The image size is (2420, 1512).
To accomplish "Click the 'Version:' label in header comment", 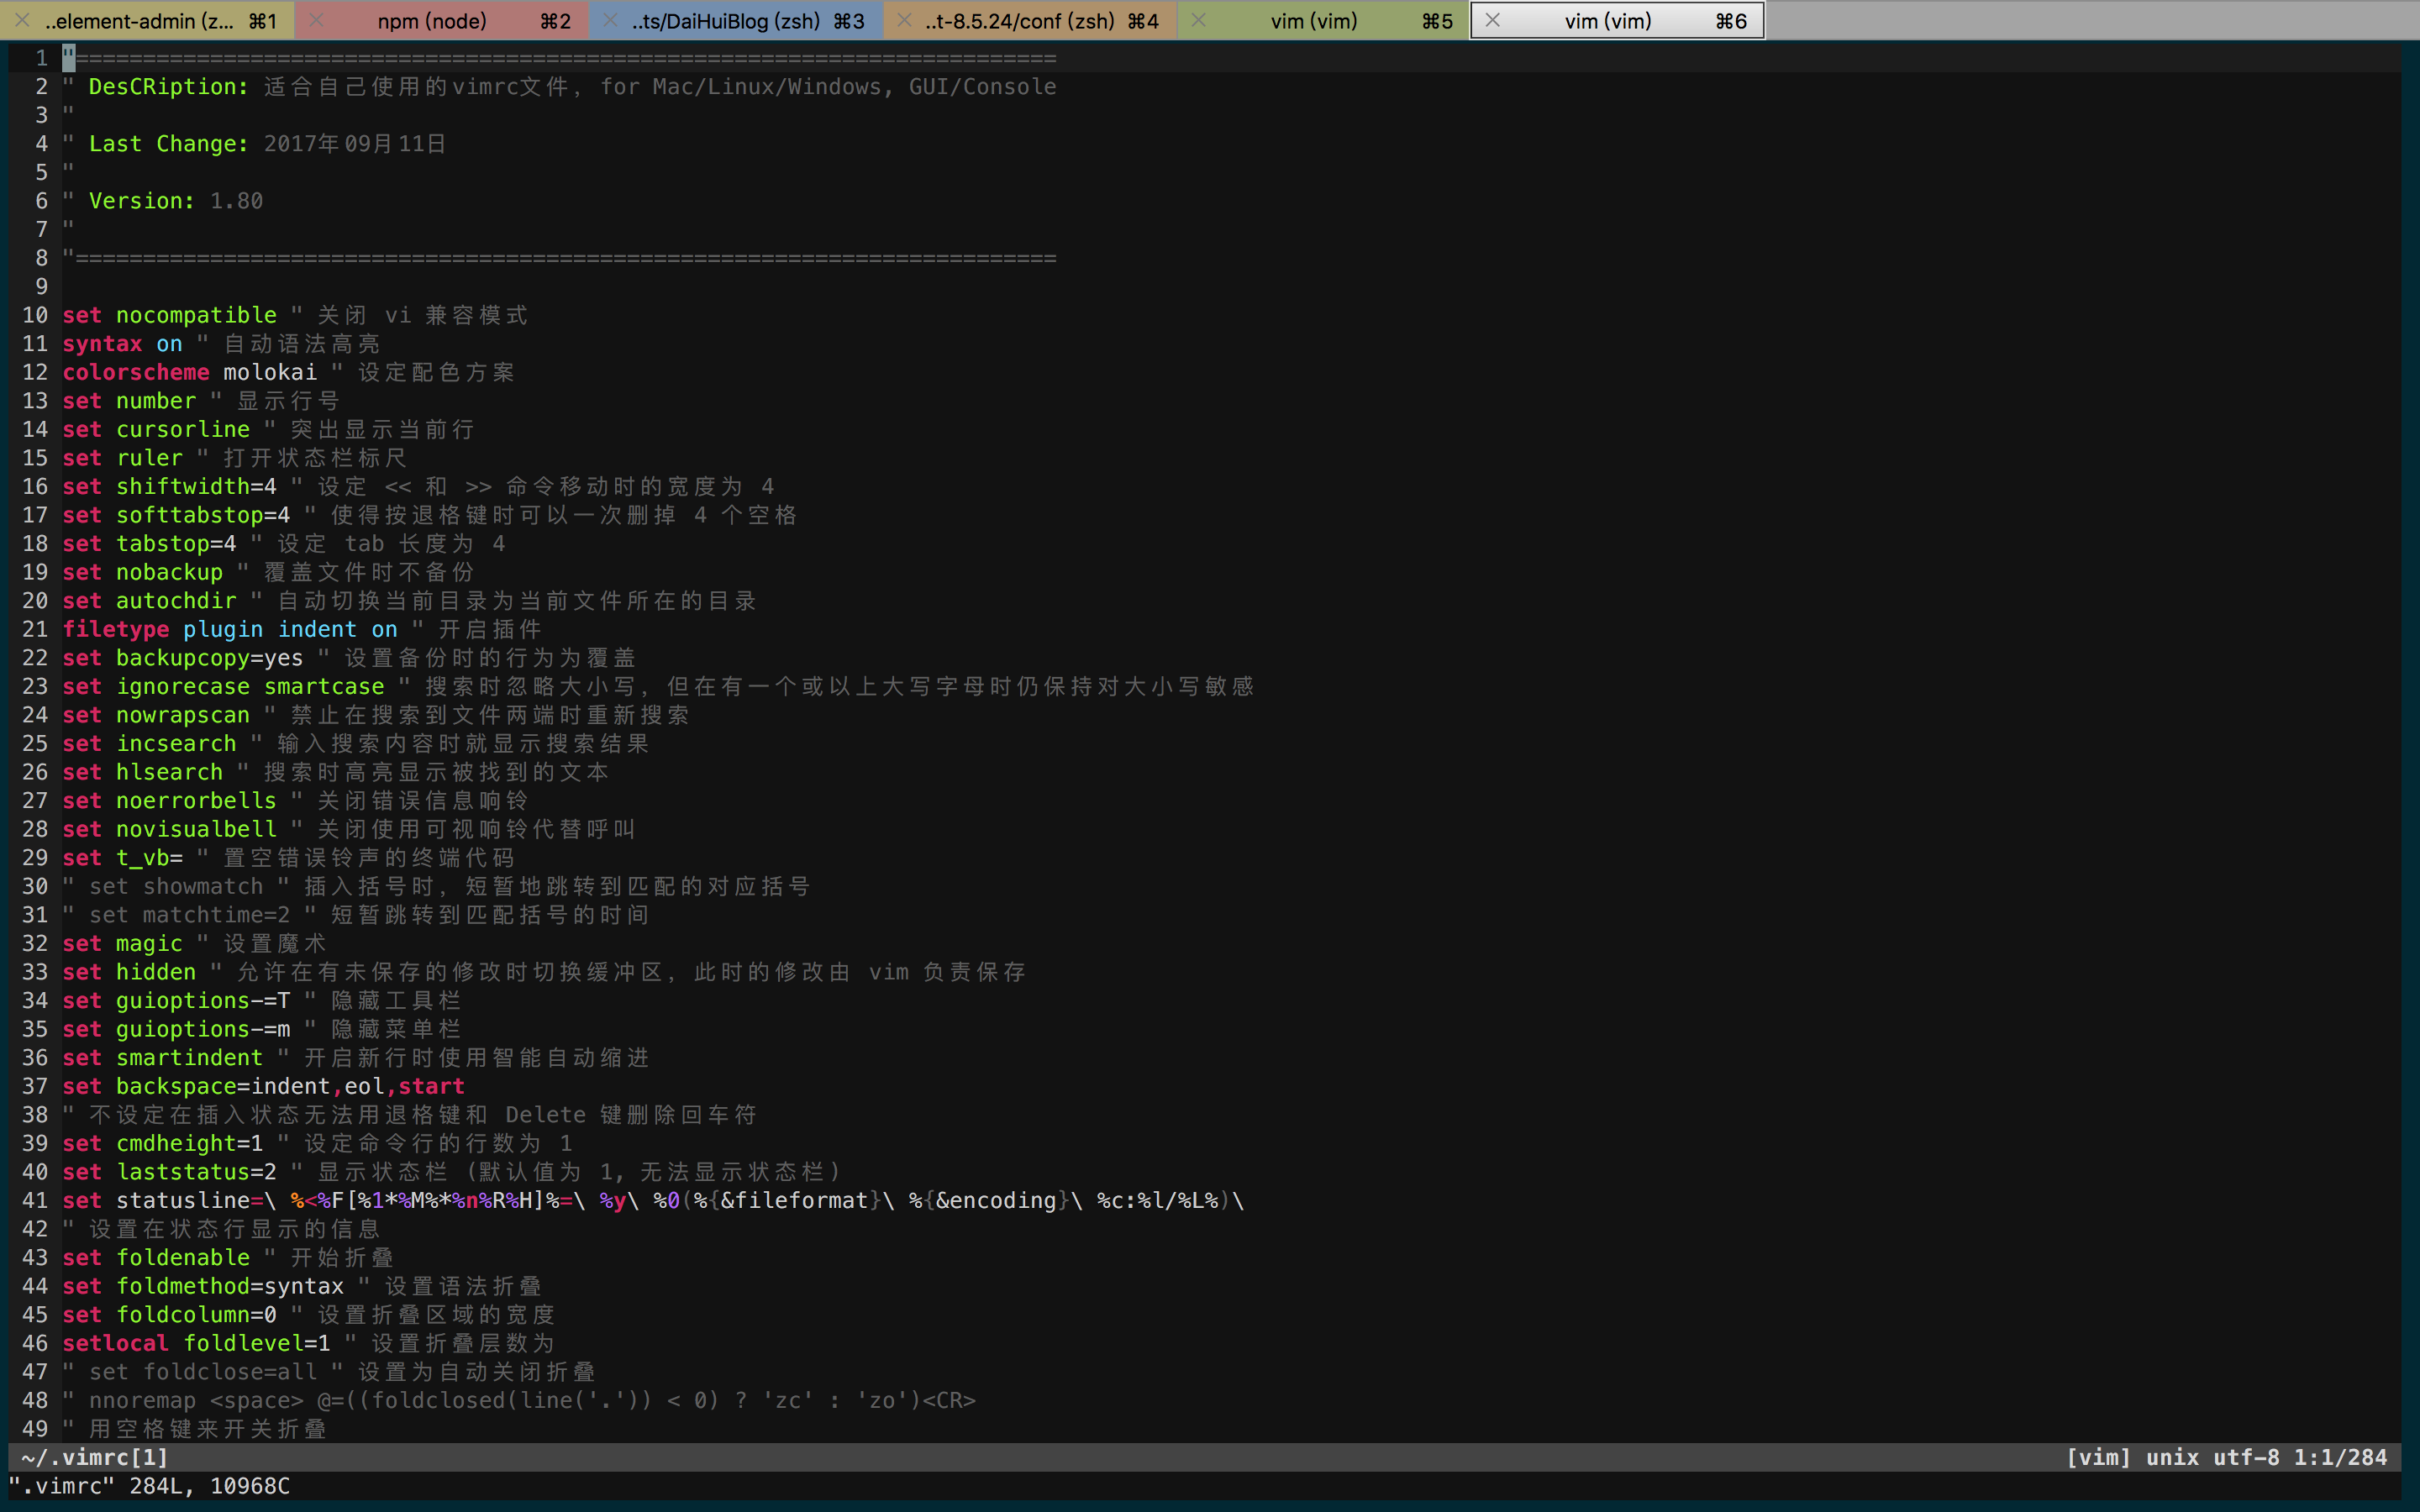I will click(142, 201).
